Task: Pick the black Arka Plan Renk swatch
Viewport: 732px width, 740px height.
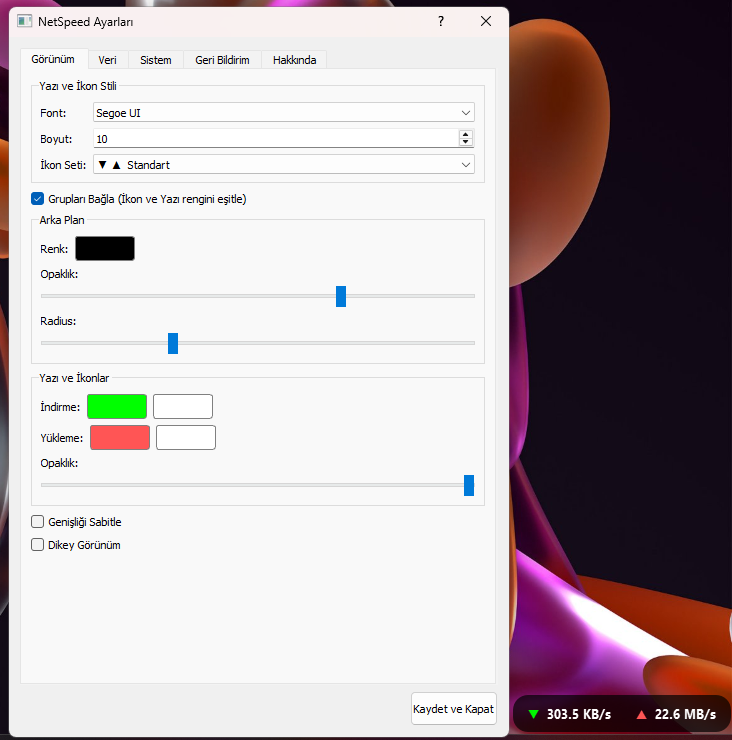Action: 105,248
